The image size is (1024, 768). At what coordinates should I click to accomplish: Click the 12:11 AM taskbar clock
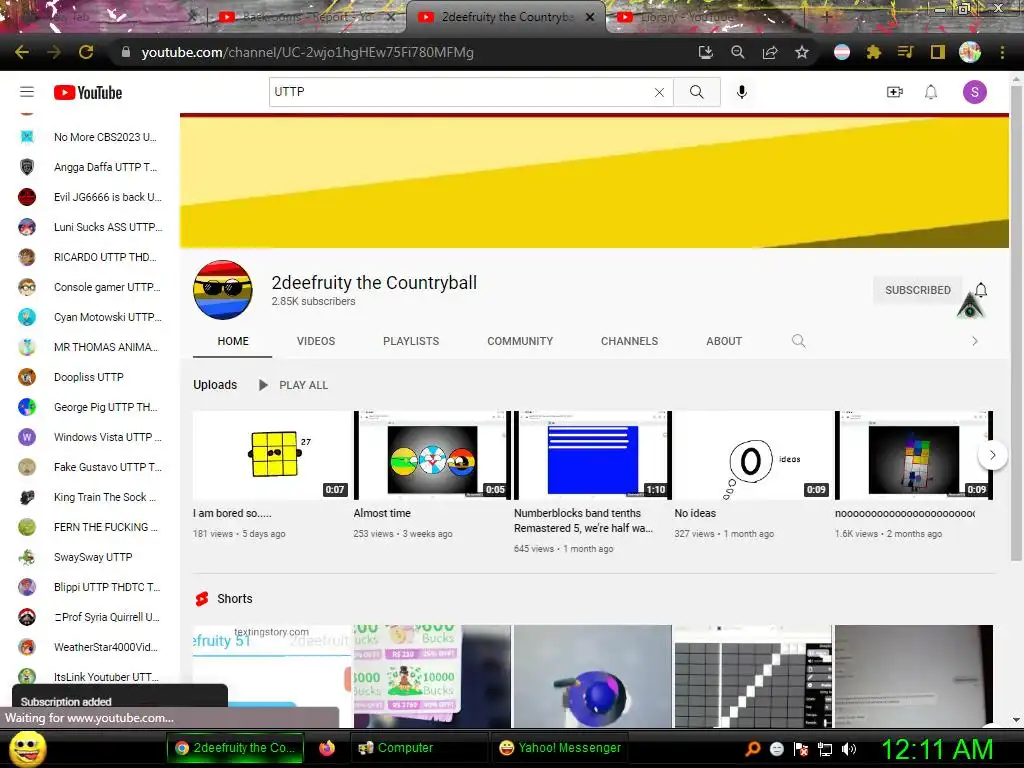click(938, 749)
